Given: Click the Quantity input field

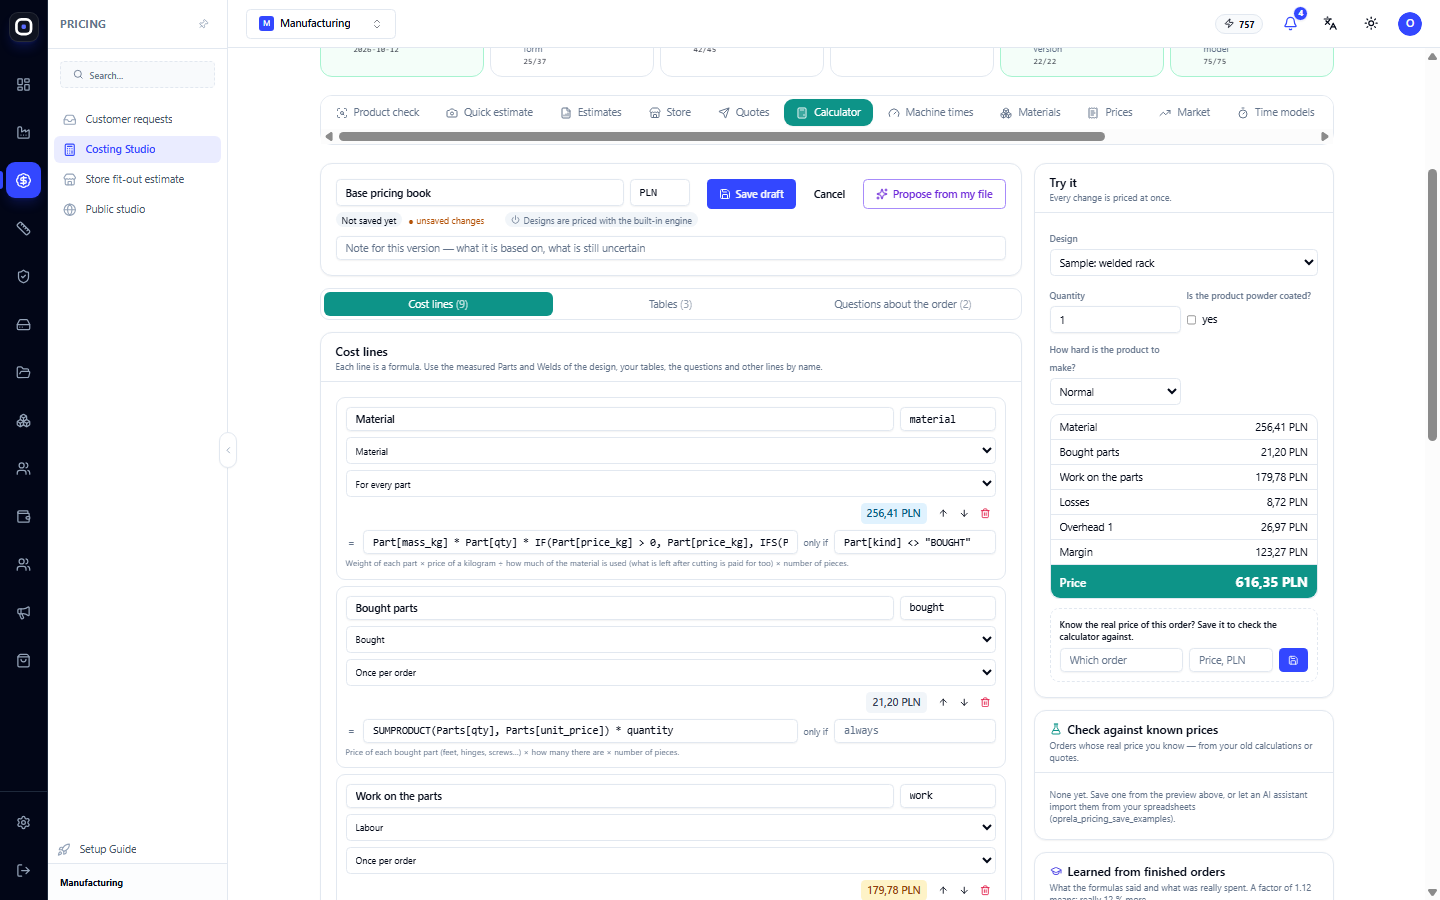Looking at the screenshot, I should pyautogui.click(x=1115, y=320).
